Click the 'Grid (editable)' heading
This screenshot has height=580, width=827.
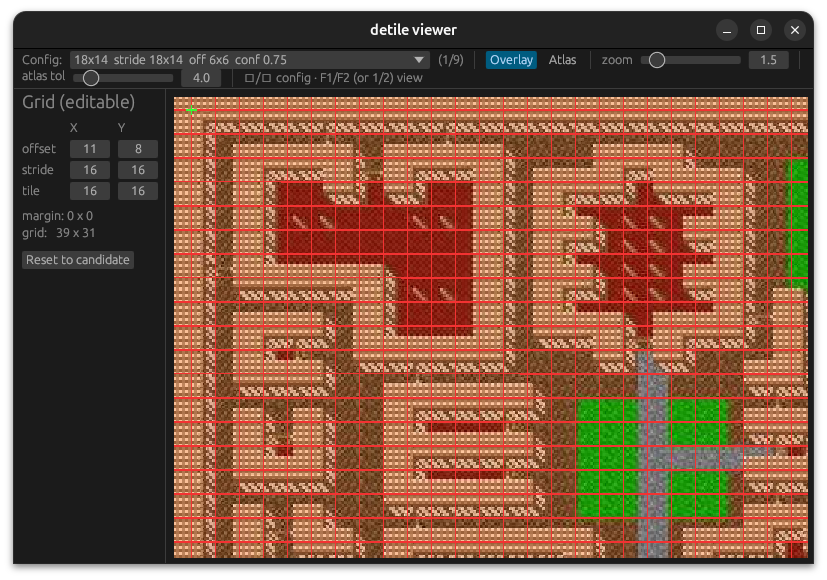point(78,102)
